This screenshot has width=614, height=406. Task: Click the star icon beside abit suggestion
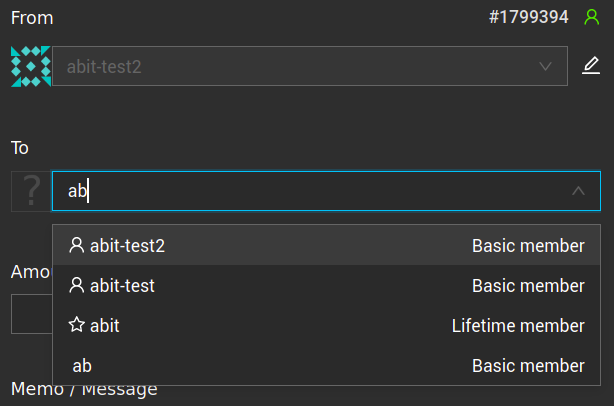point(76,326)
